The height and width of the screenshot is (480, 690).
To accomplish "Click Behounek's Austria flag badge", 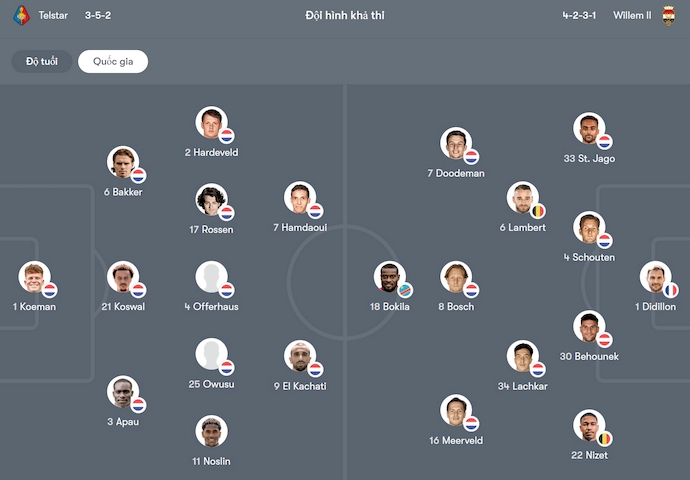I will pyautogui.click(x=604, y=339).
